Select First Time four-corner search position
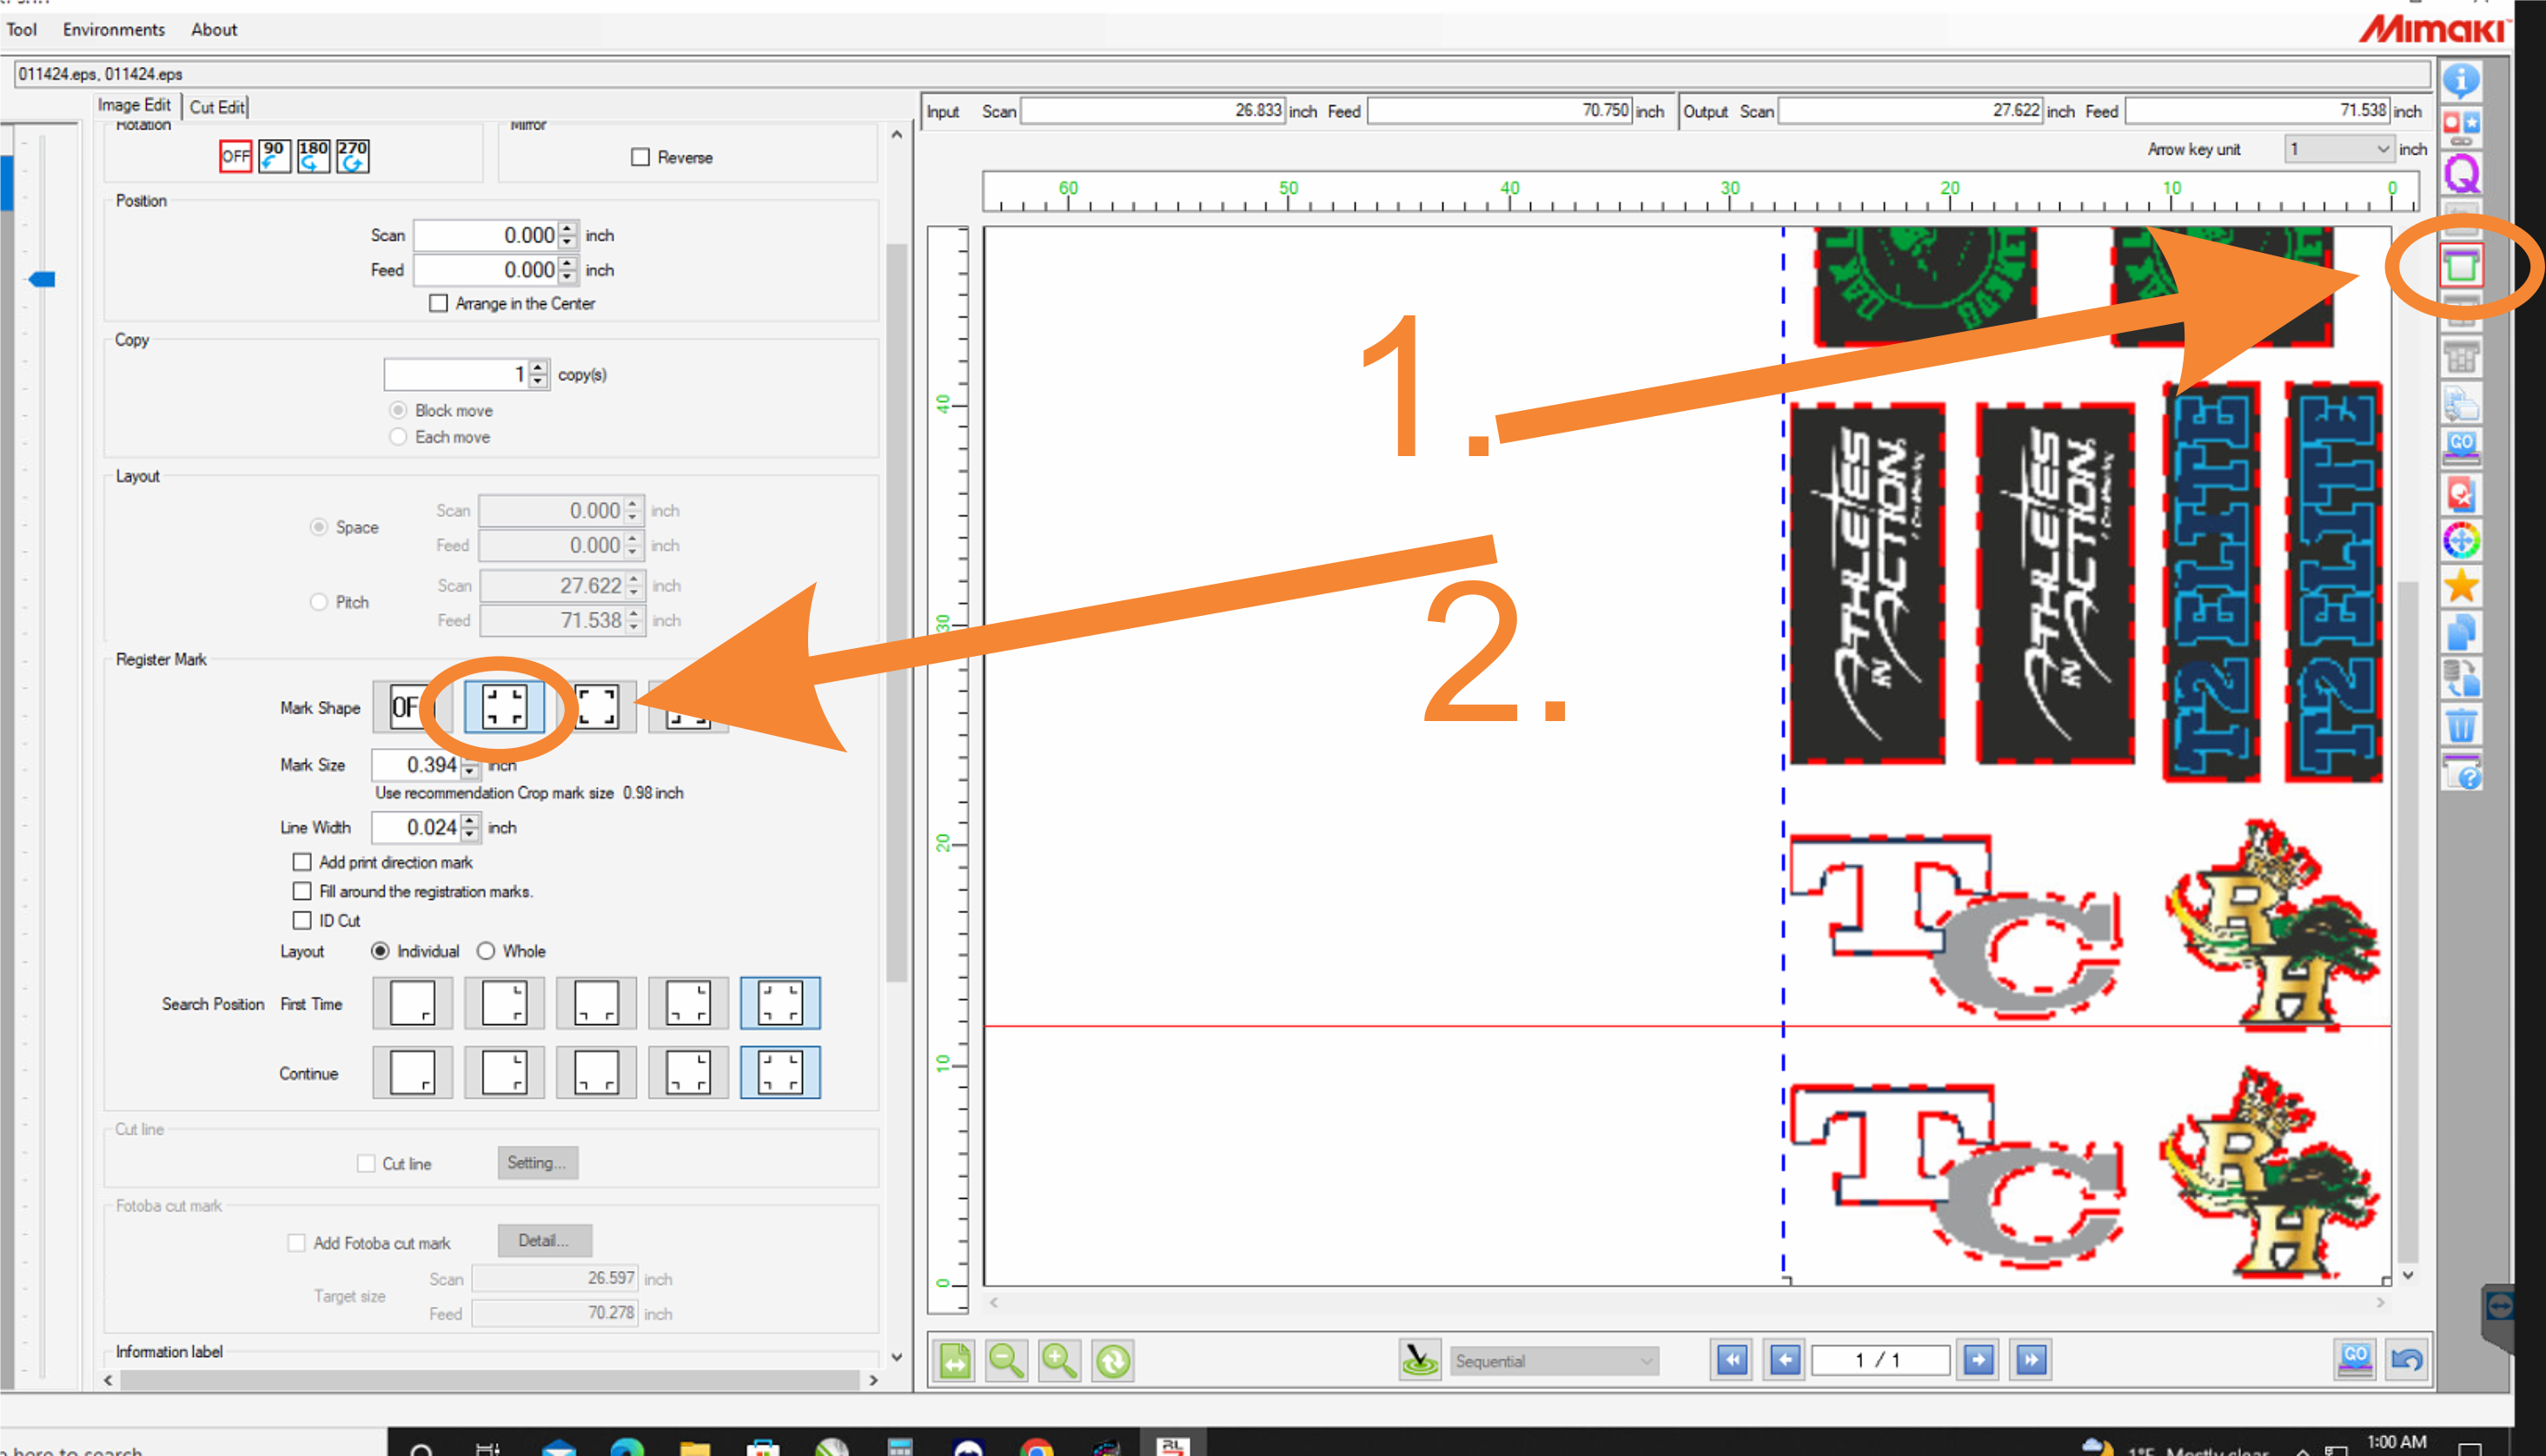 780,1003
